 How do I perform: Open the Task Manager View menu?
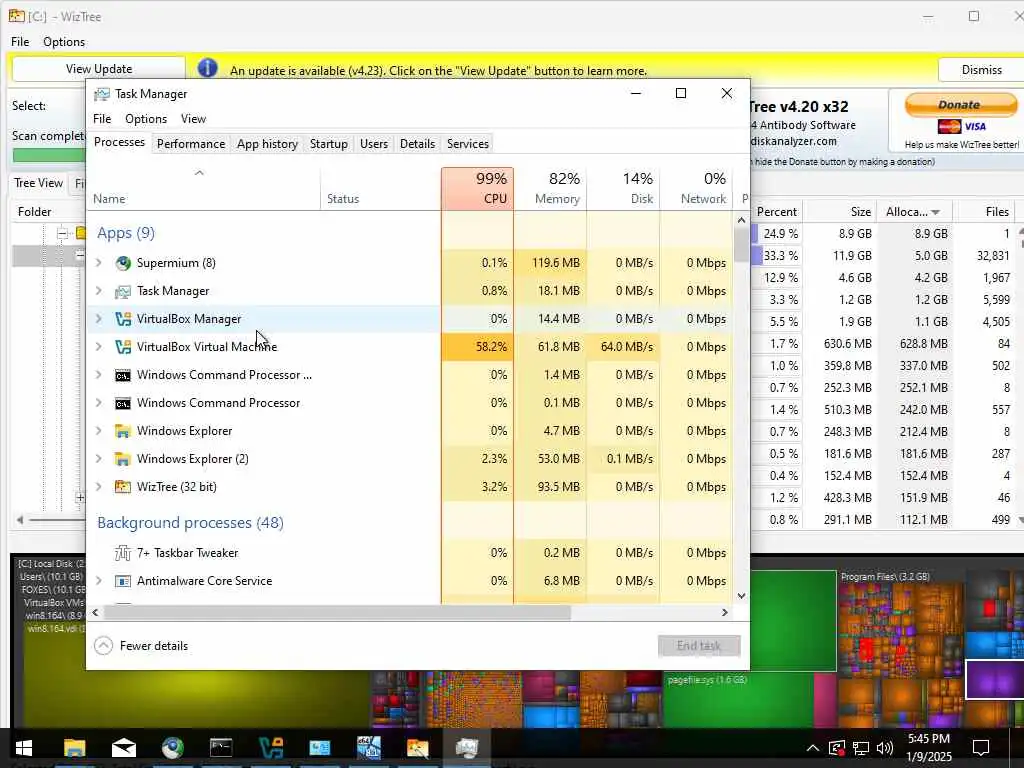click(193, 119)
